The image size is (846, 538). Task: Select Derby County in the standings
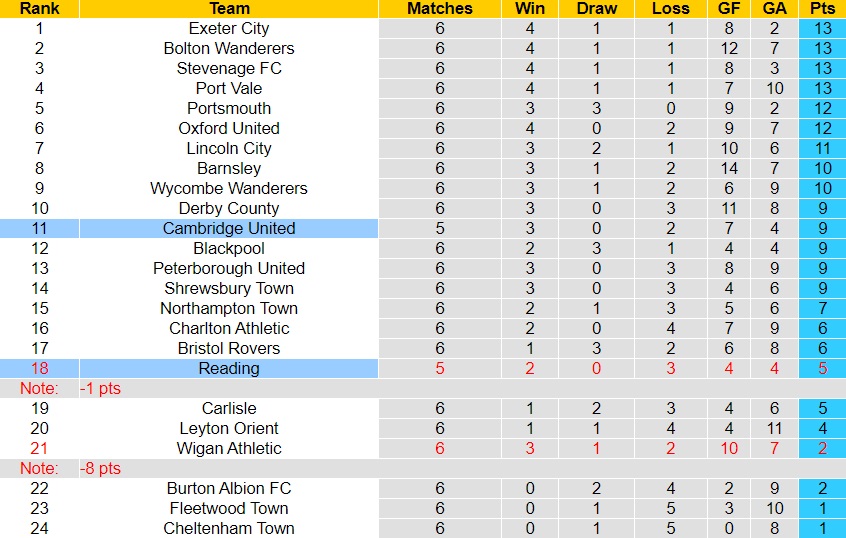coord(229,208)
